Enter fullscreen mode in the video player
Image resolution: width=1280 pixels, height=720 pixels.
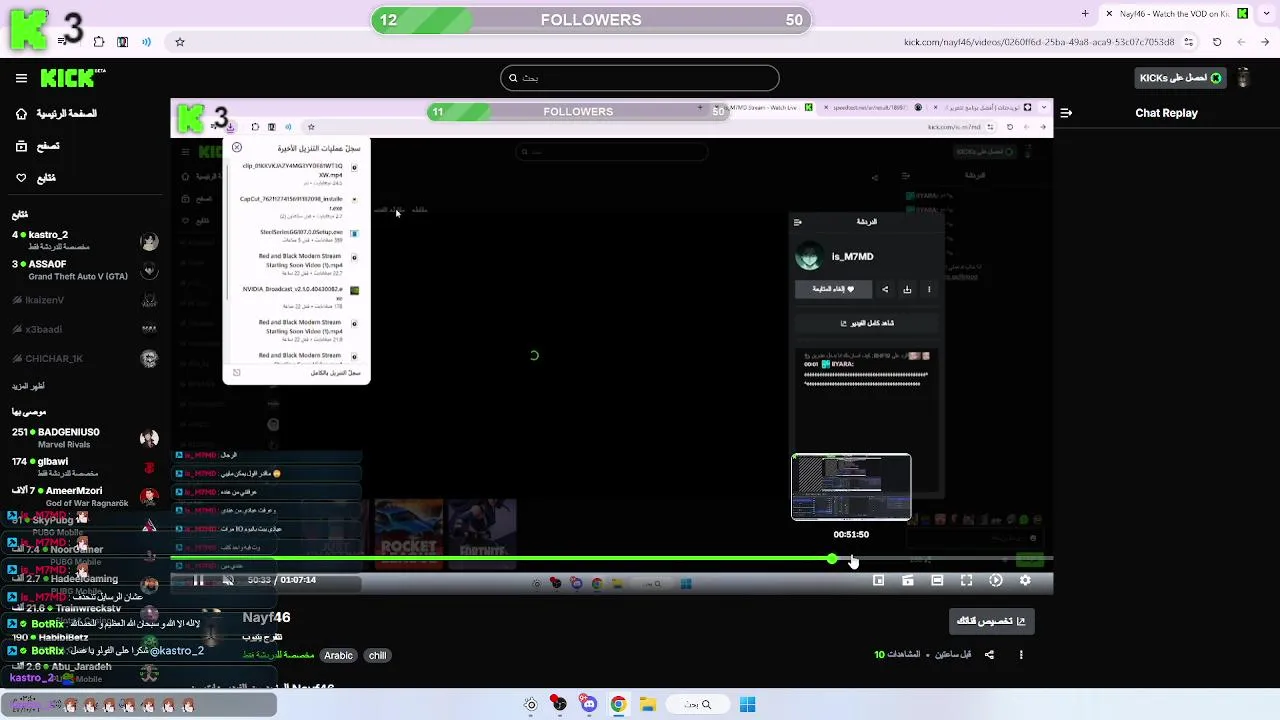click(x=966, y=580)
